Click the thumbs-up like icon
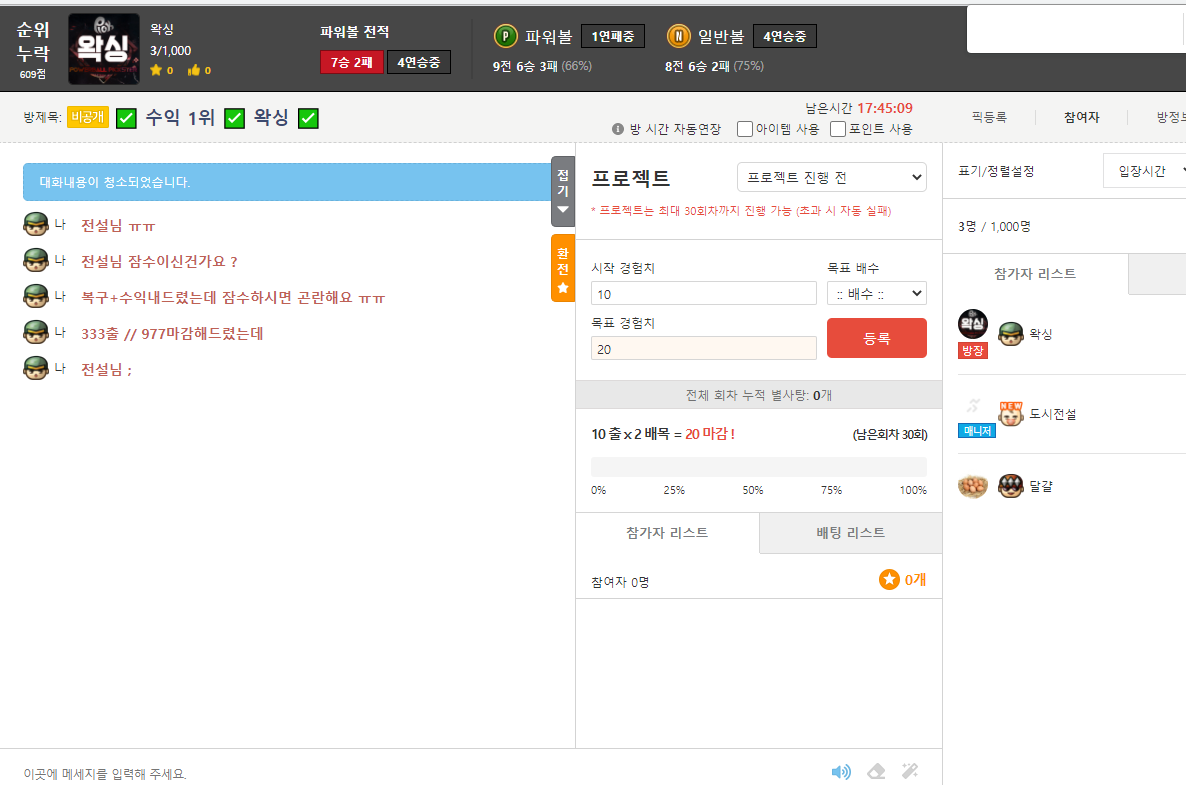This screenshot has width=1186, height=785. pos(194,70)
